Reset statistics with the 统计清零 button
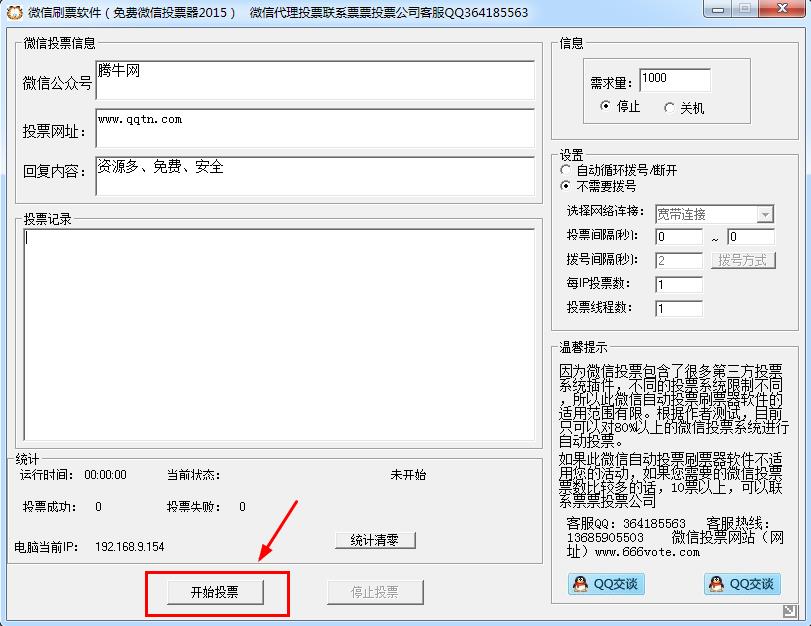Screen dimensions: 811x626 (x=375, y=540)
